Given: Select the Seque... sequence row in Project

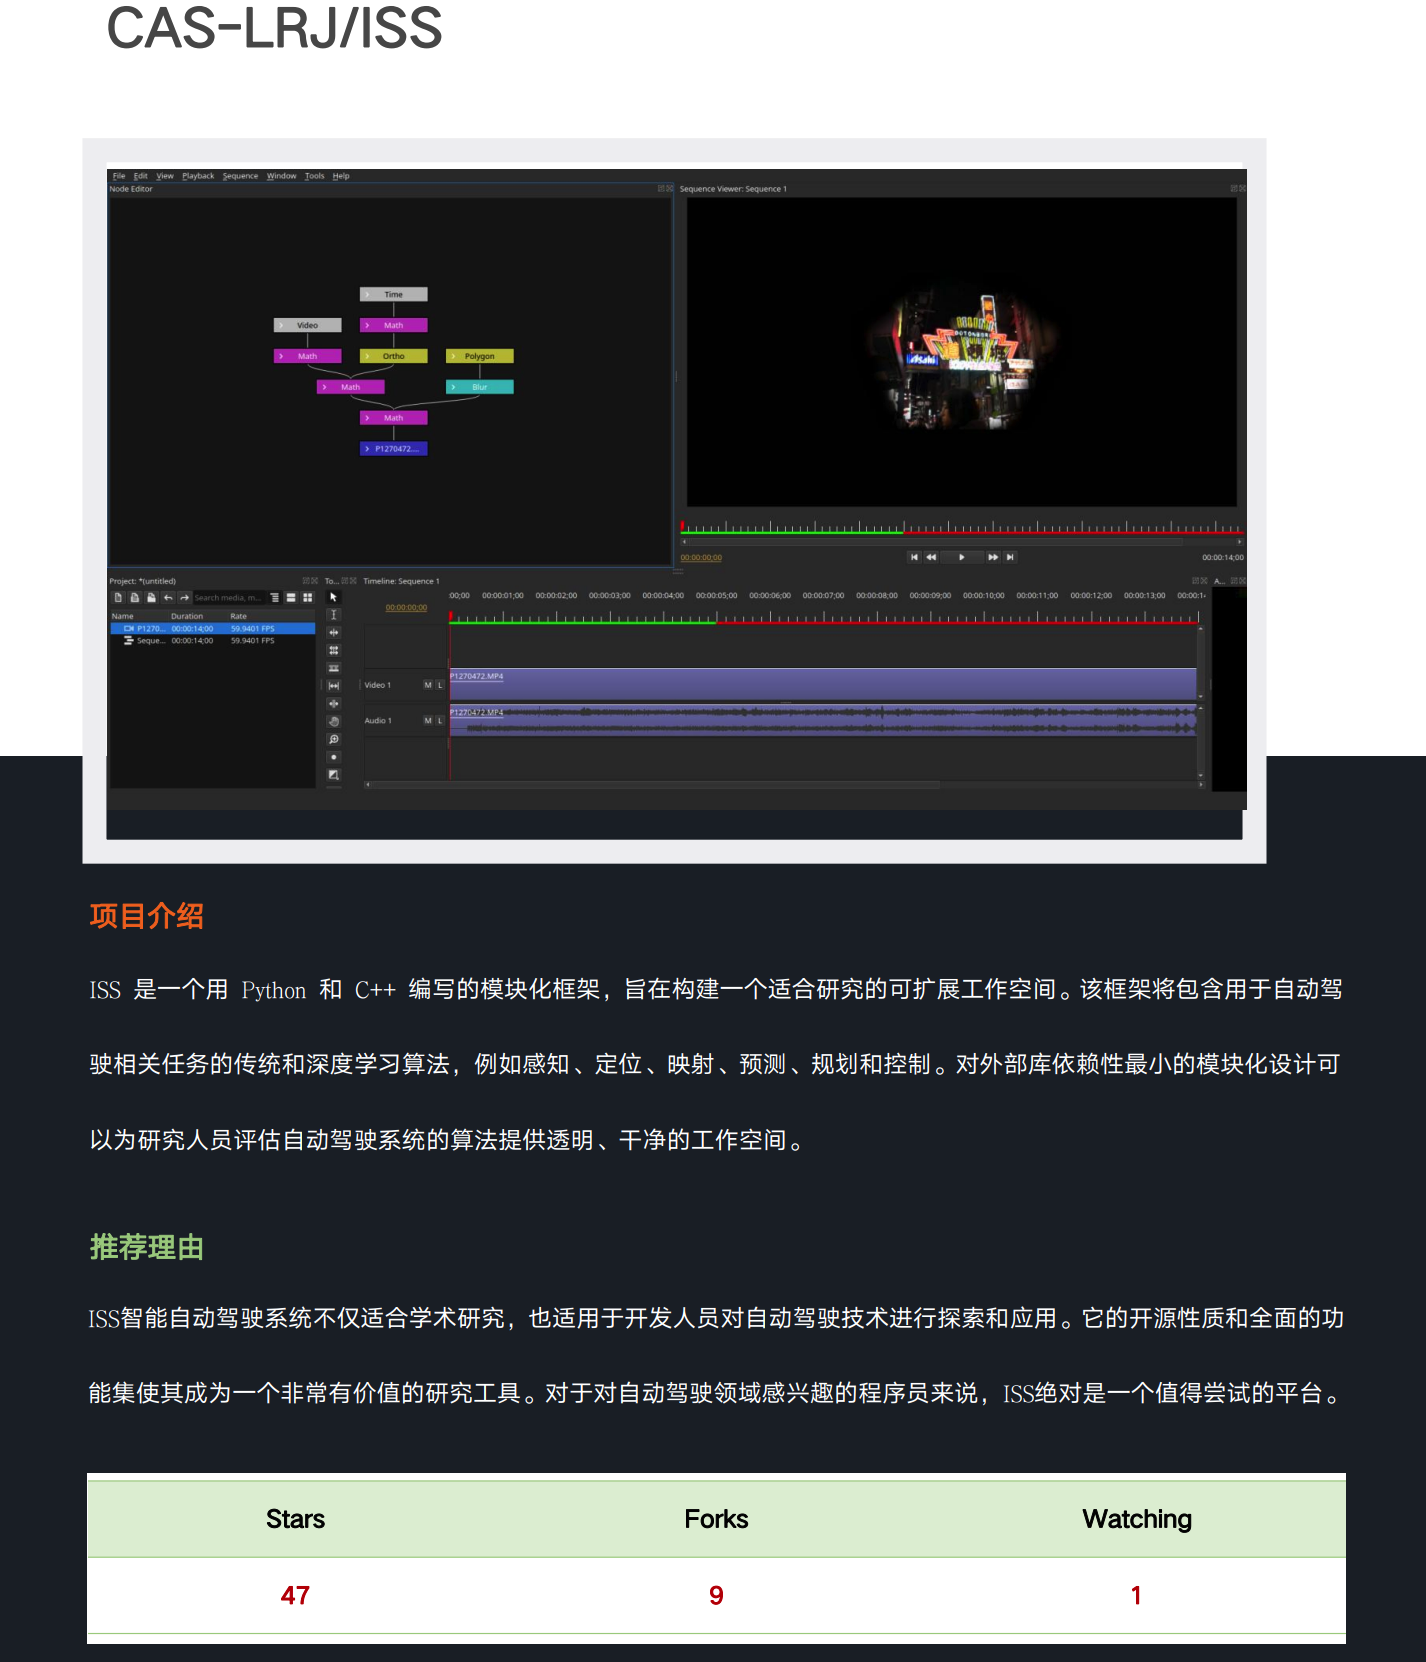Looking at the screenshot, I should tap(212, 641).
